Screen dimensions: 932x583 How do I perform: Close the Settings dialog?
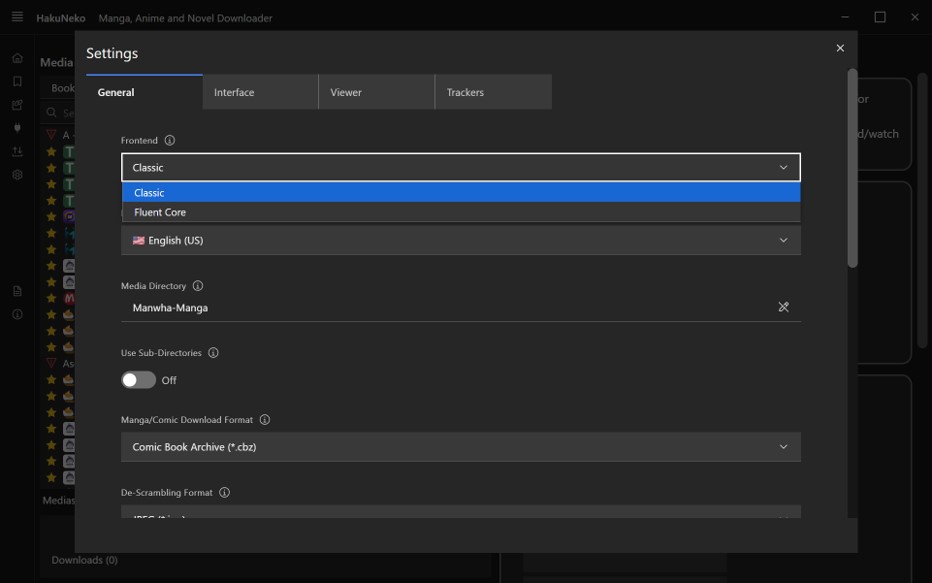point(840,48)
